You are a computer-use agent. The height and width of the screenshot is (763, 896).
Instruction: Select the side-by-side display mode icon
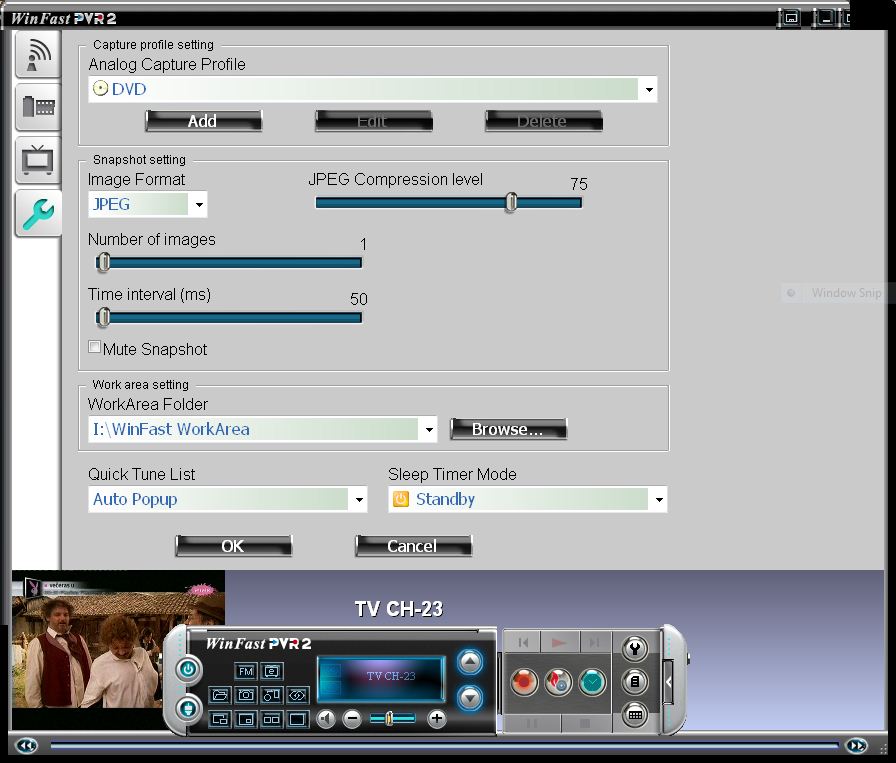pos(272,719)
